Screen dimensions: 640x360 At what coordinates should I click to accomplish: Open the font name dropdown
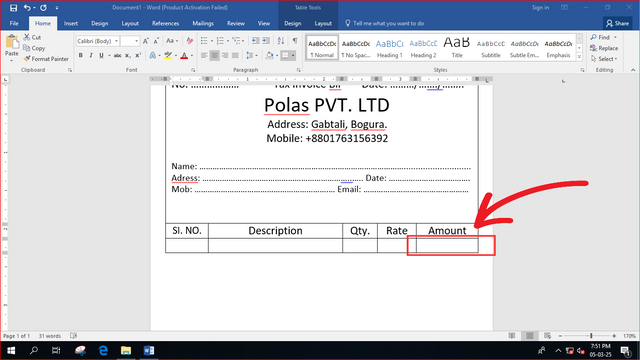click(116, 41)
